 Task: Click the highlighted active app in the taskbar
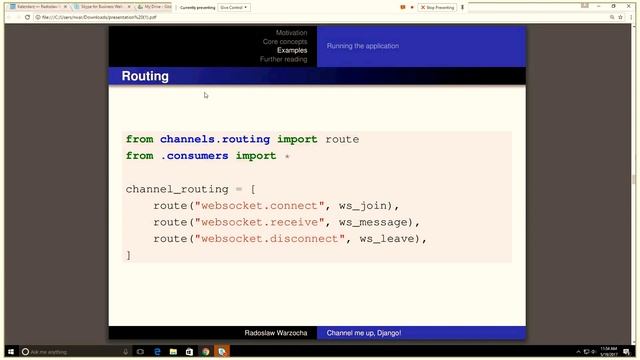pyautogui.click(x=222, y=351)
